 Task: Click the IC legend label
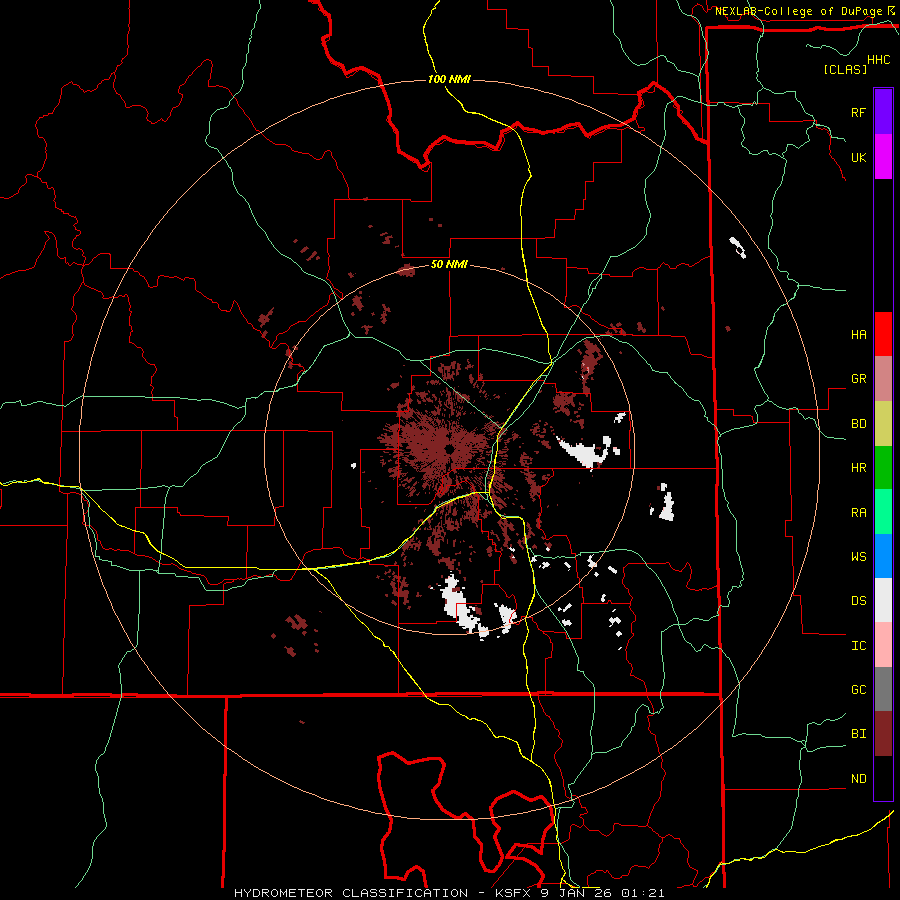pos(858,646)
